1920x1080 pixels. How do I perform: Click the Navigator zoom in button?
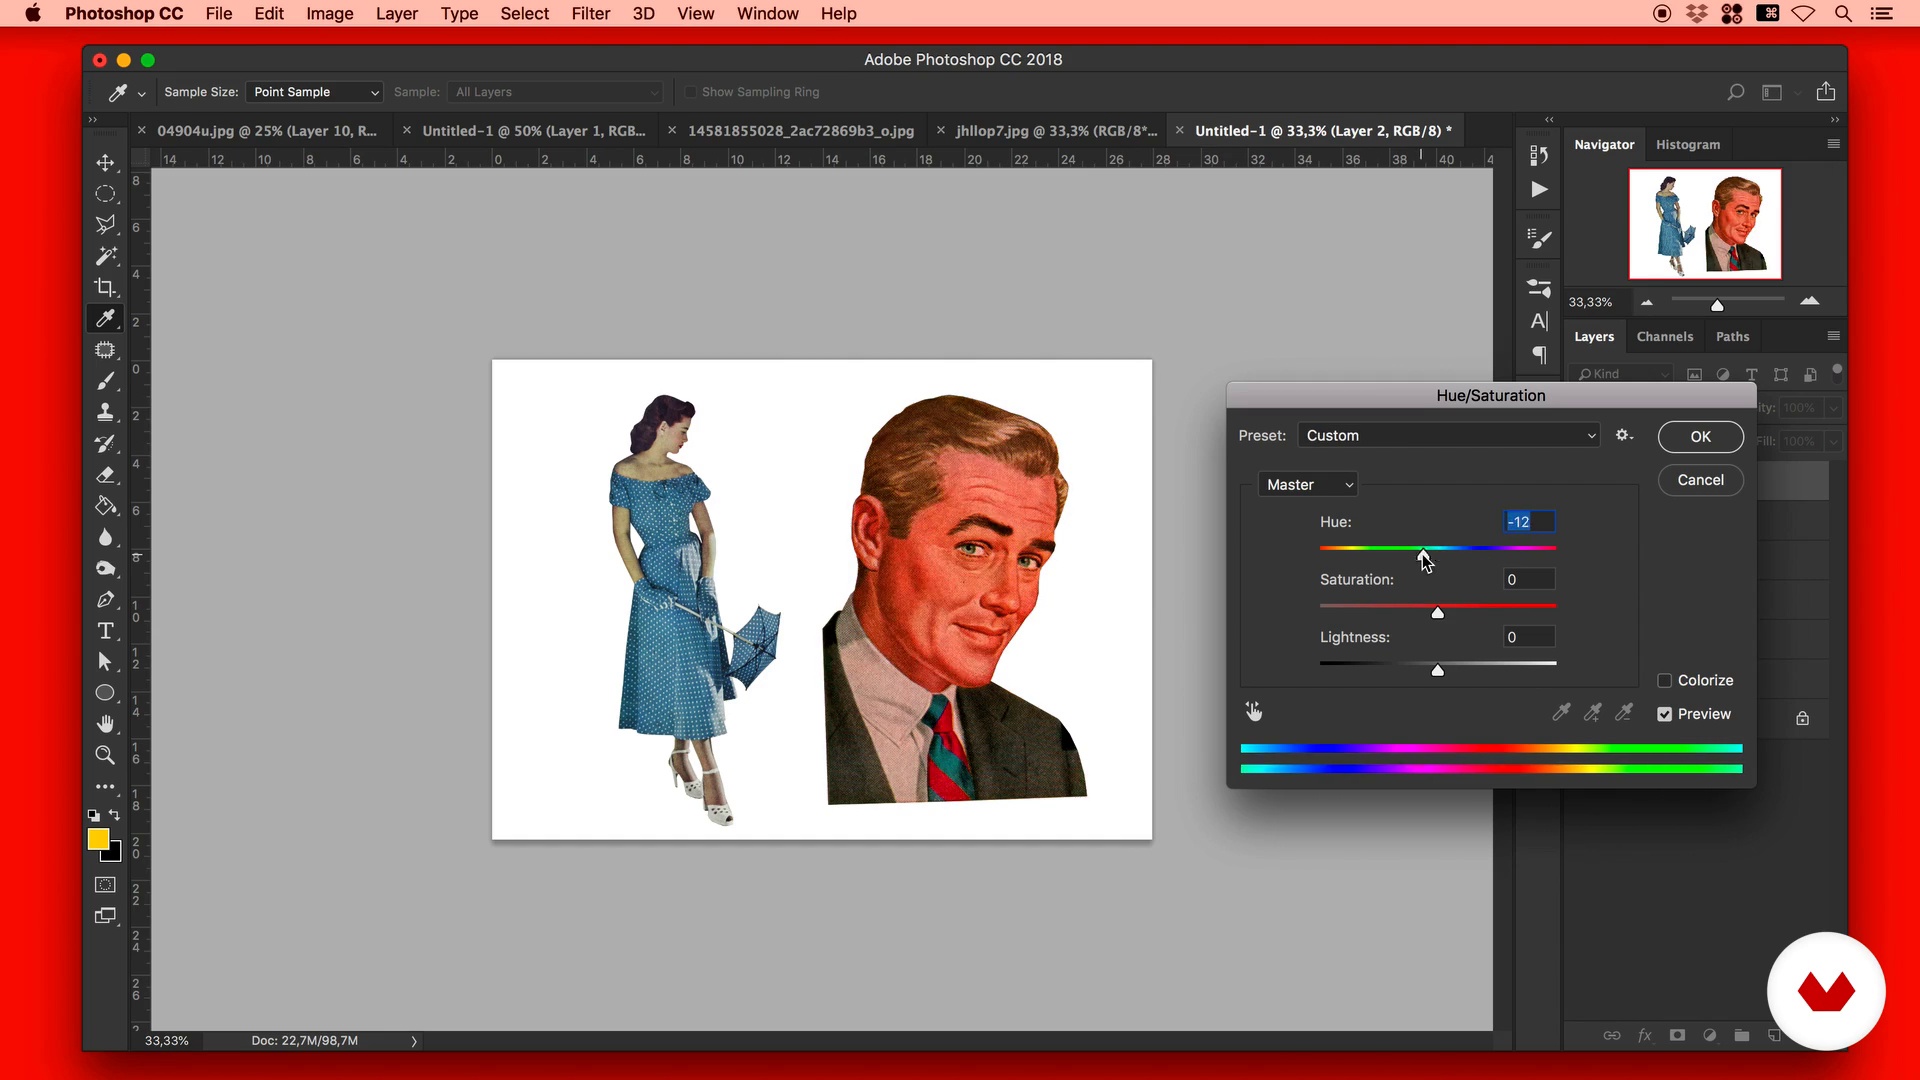pos(1809,301)
